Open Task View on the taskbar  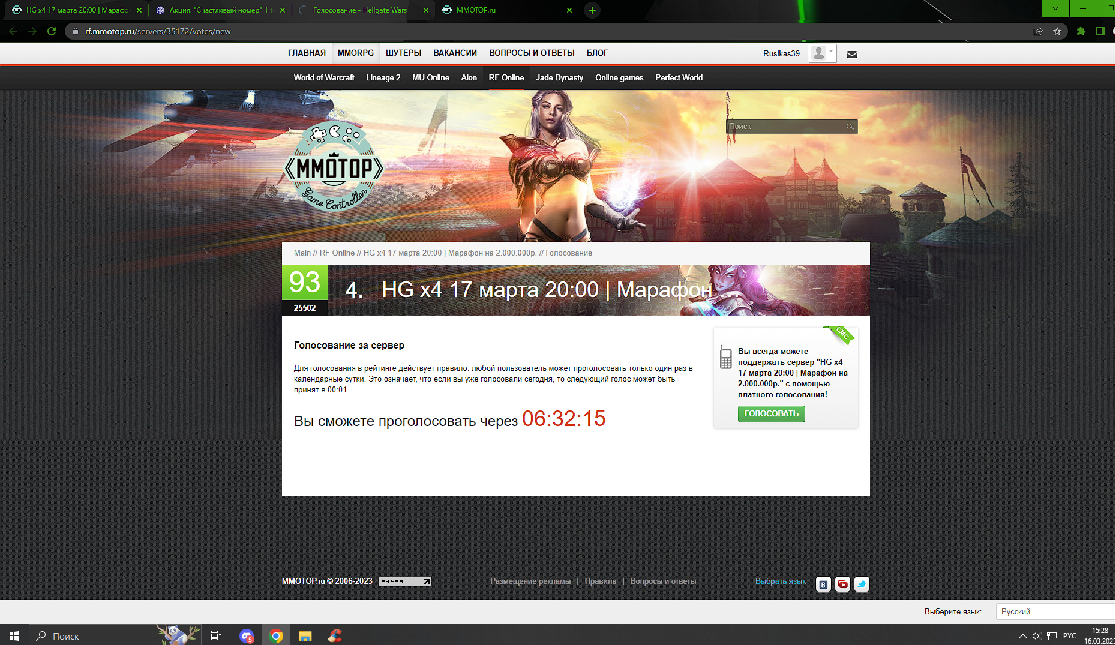[x=215, y=636]
